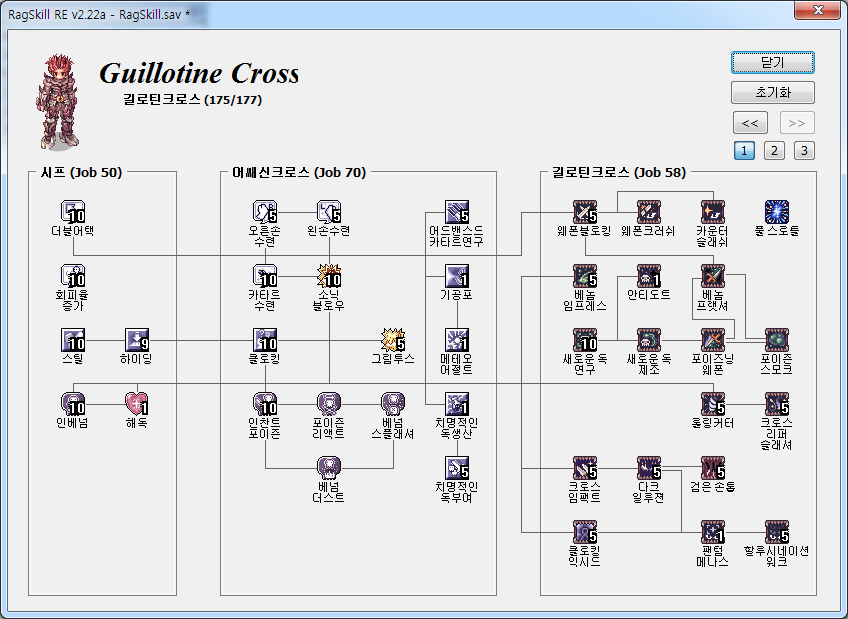Screen dimensions: 848x619
Task: Click the 웨폰블로킹 skill icon
Action: [x=585, y=212]
